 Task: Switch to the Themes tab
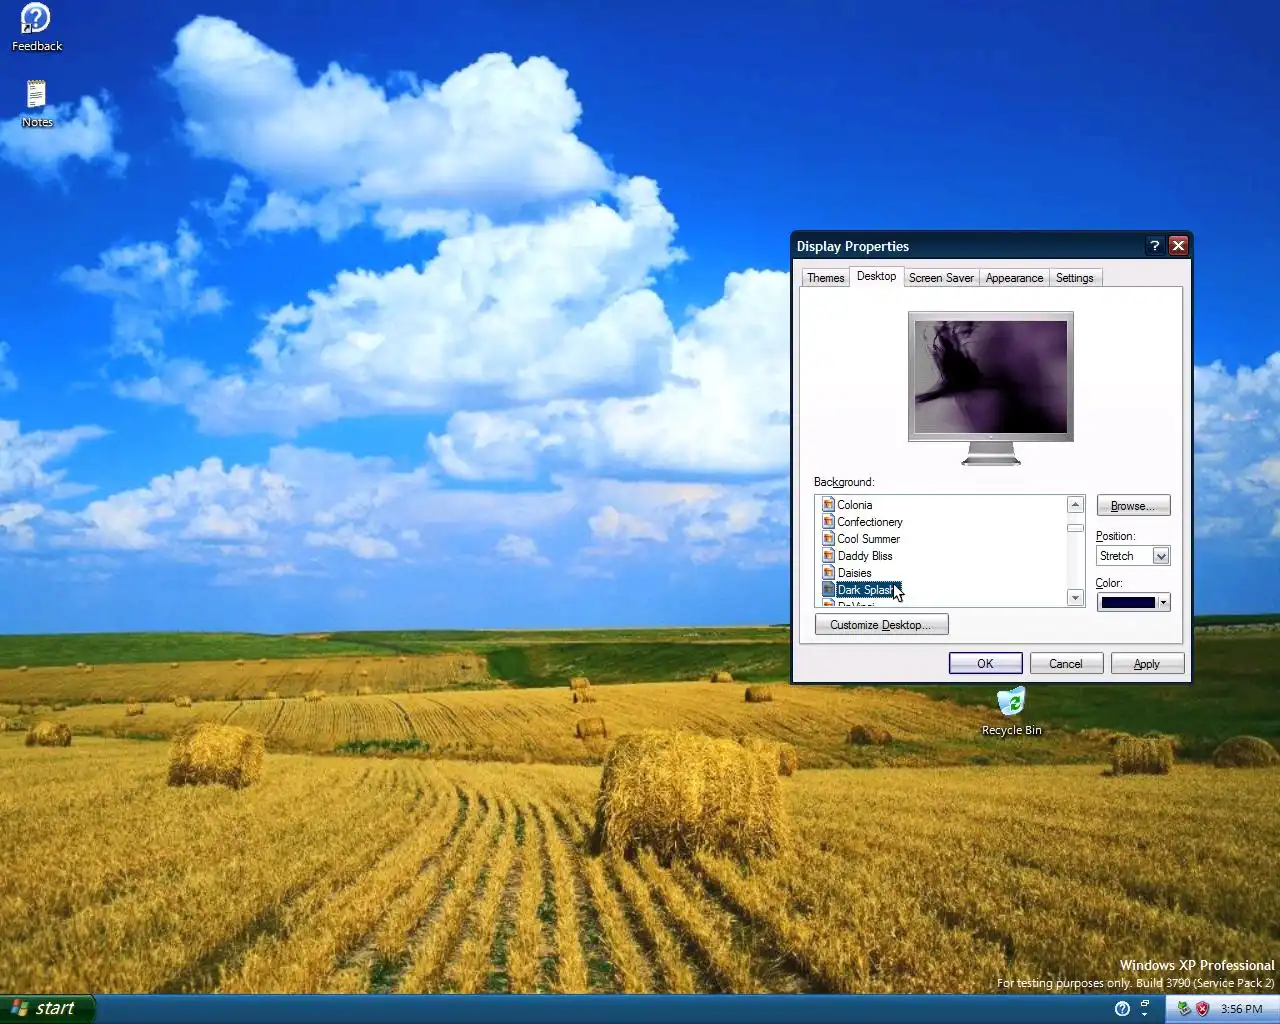pos(826,278)
